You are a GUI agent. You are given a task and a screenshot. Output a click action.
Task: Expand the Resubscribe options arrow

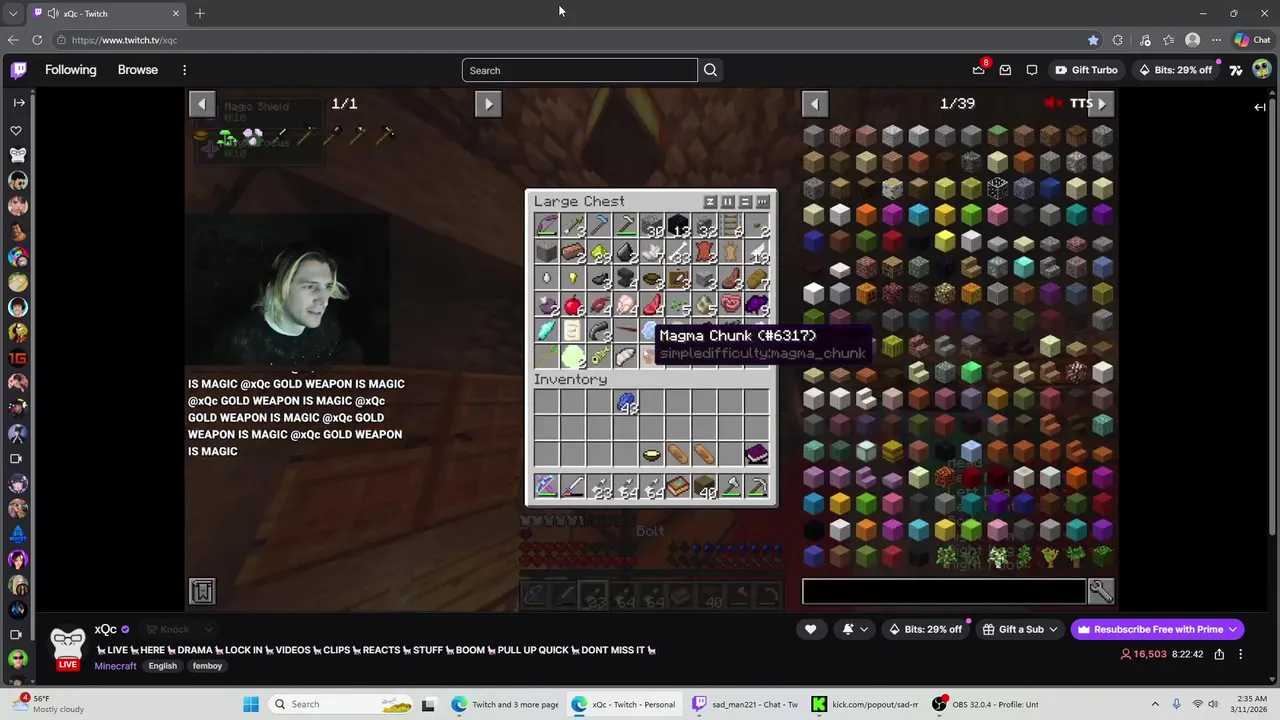tap(1233, 629)
